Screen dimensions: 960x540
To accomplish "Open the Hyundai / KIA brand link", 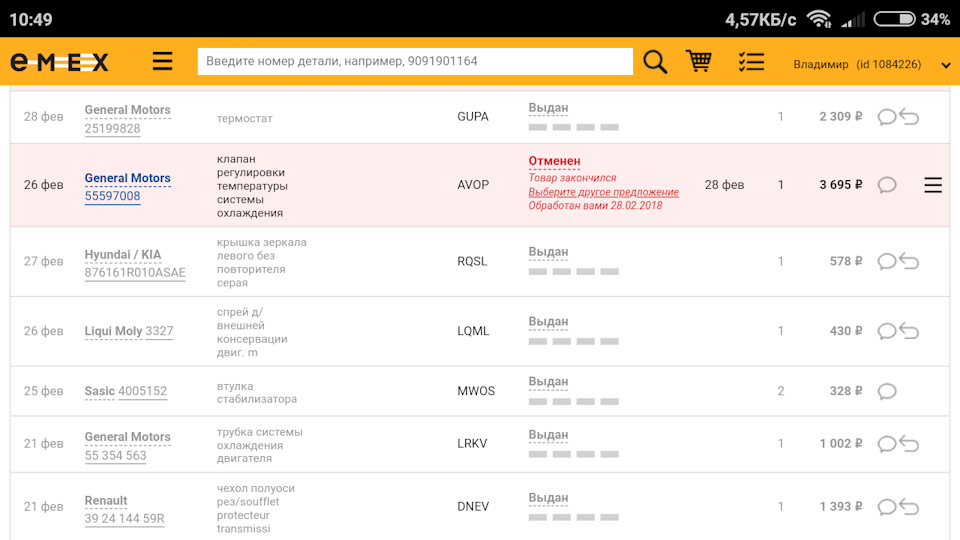I will click(123, 255).
